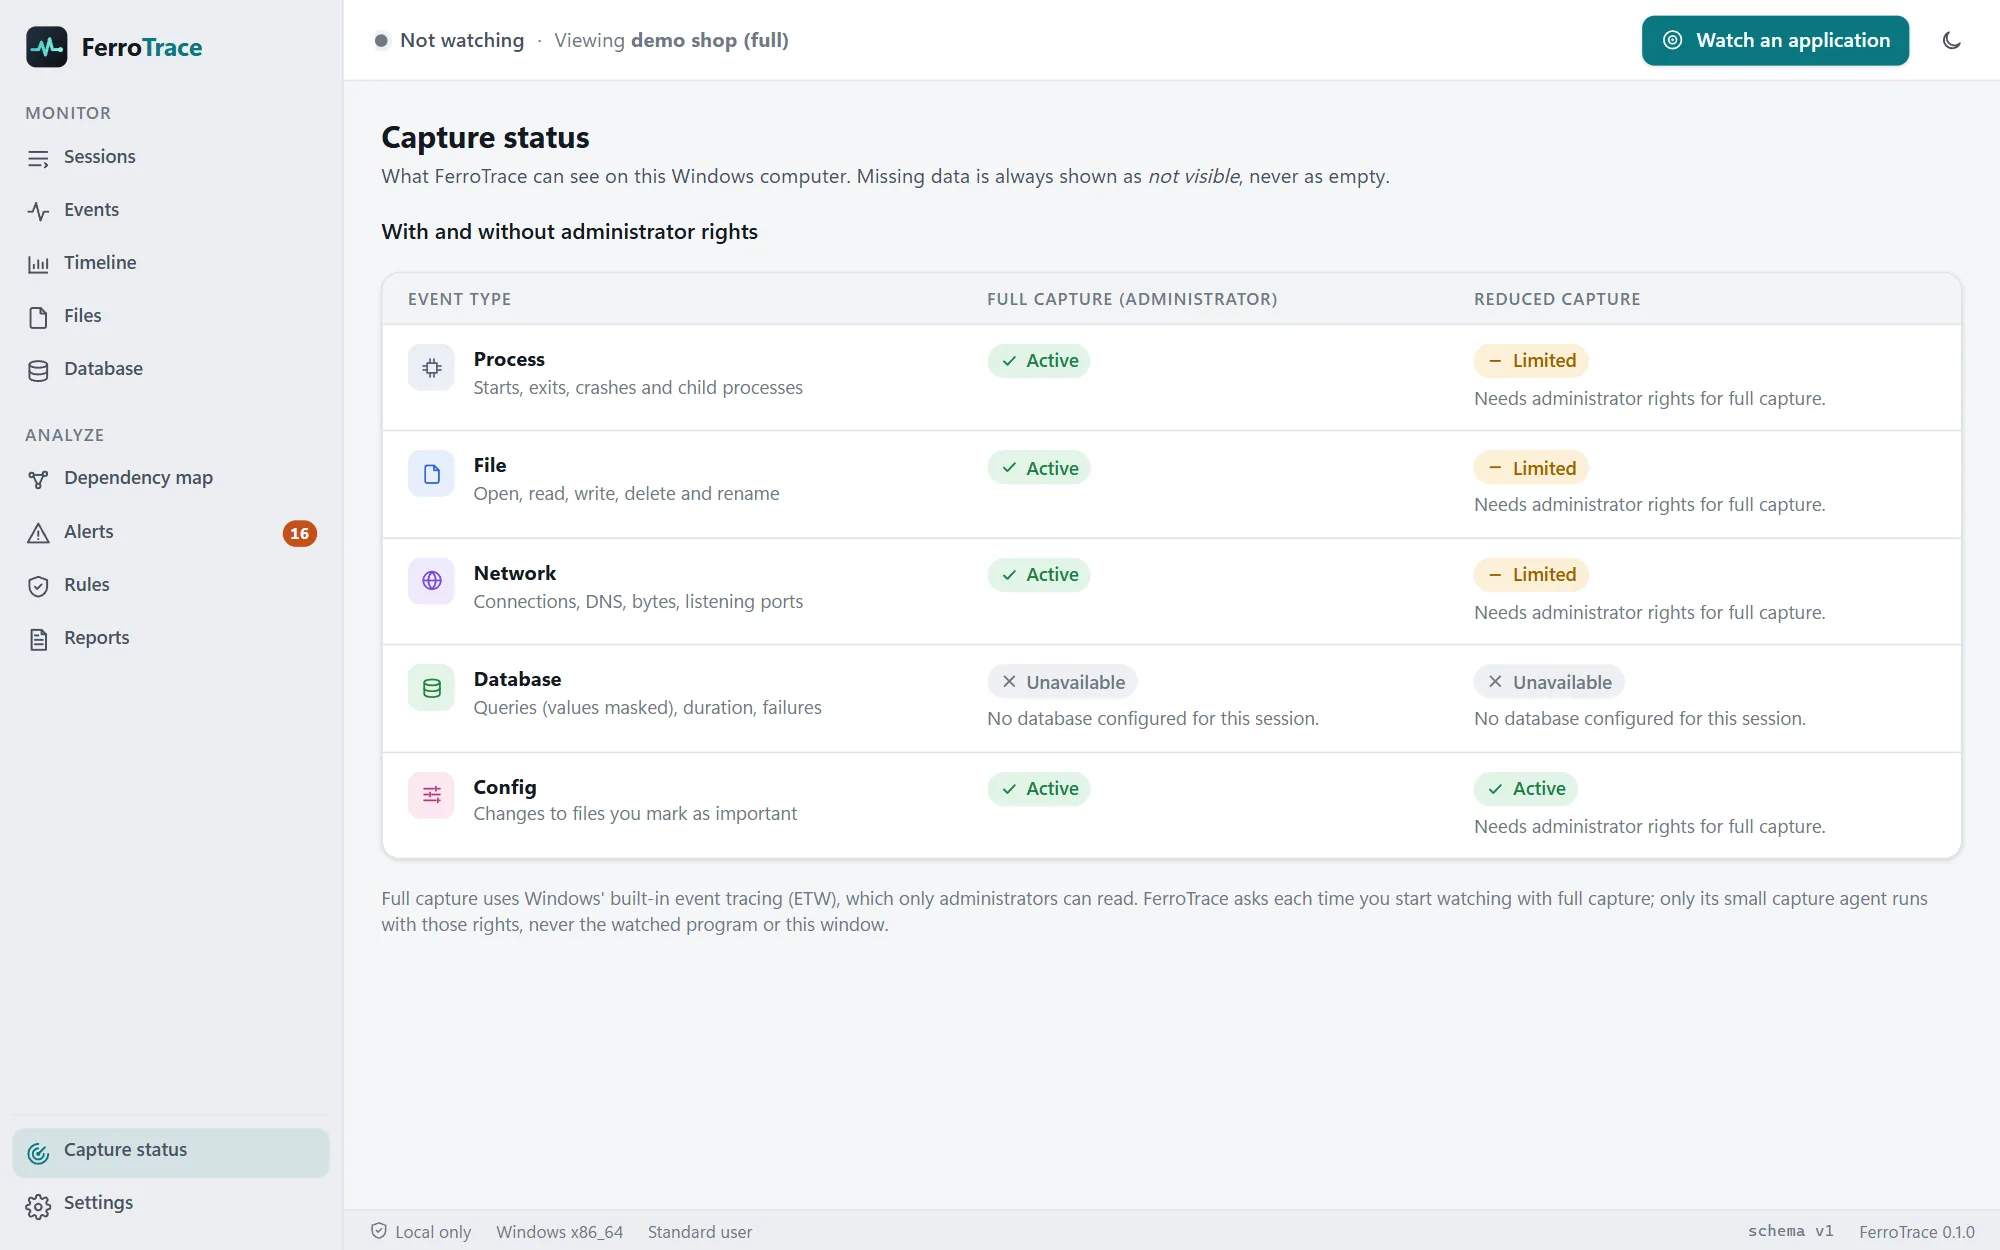This screenshot has width=2000, height=1250.
Task: Open the Reports page
Action: pyautogui.click(x=171, y=638)
